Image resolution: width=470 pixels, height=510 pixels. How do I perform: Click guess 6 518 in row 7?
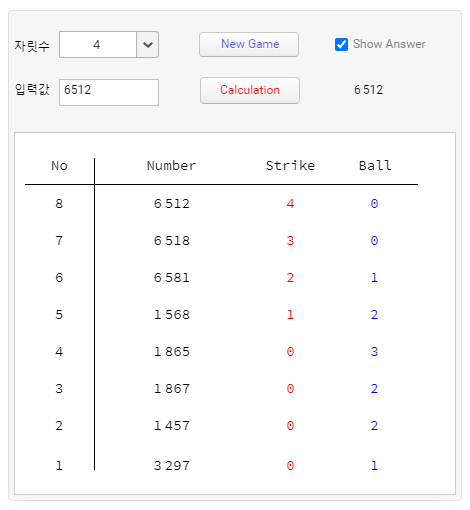172,241
